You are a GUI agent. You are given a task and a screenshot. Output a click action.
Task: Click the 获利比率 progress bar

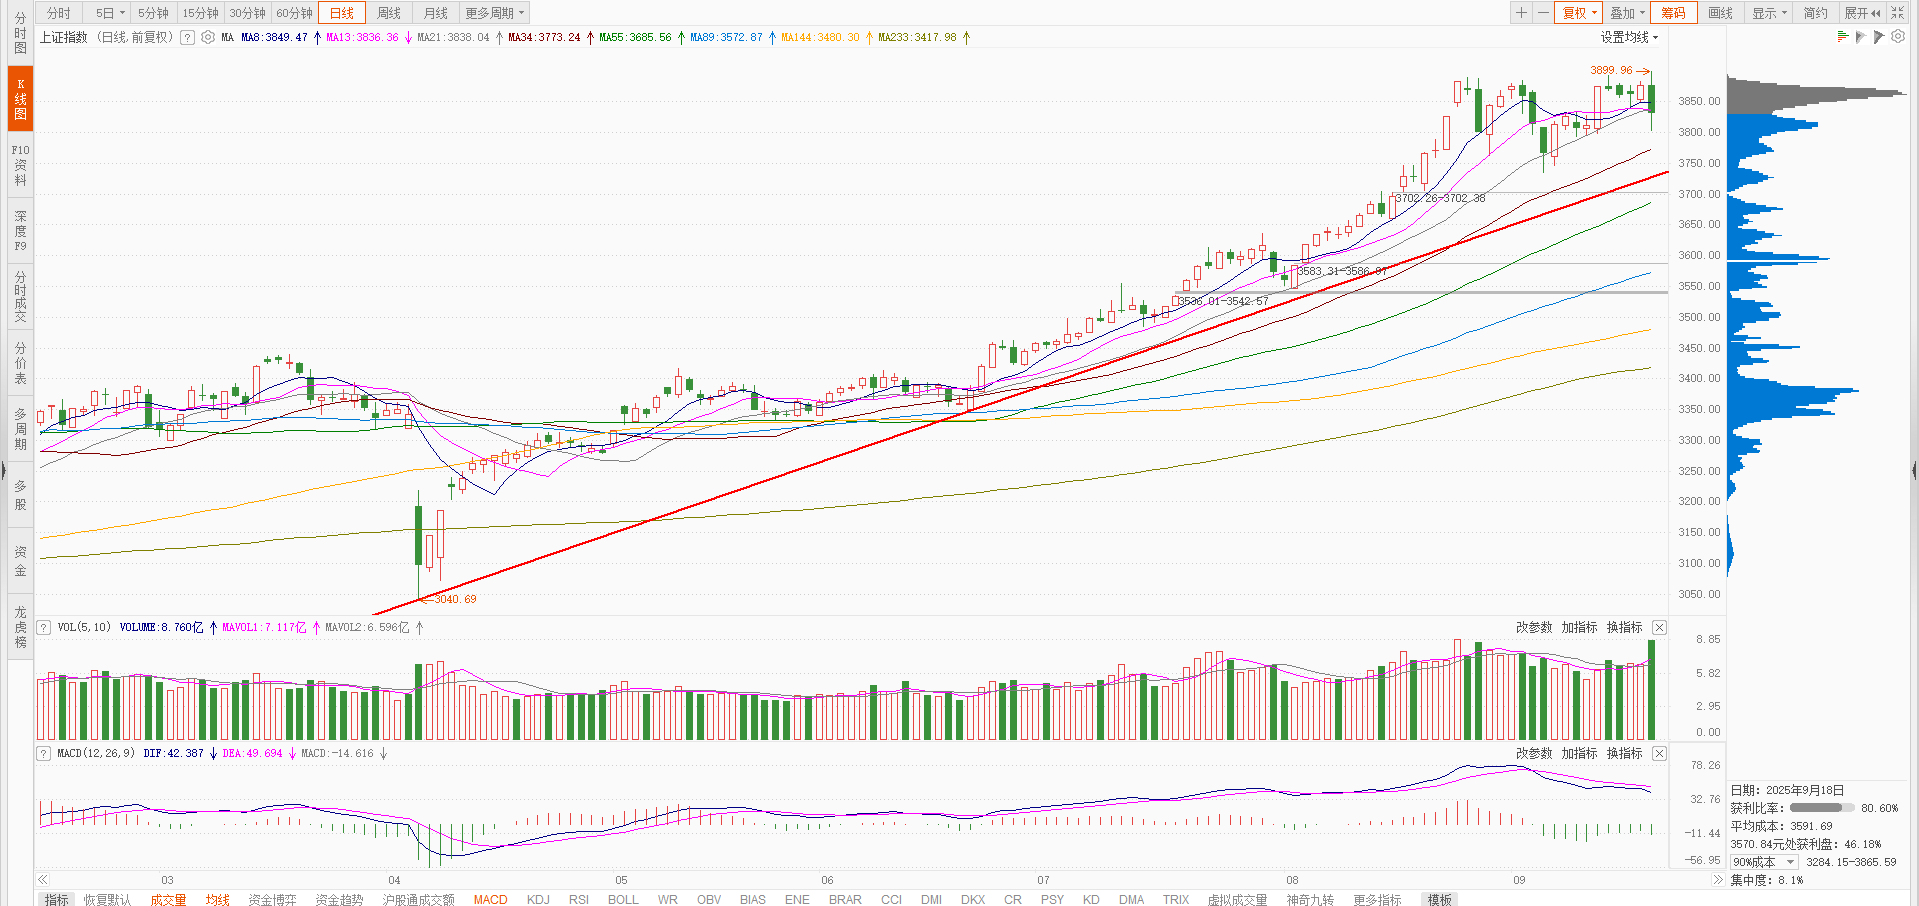1822,808
